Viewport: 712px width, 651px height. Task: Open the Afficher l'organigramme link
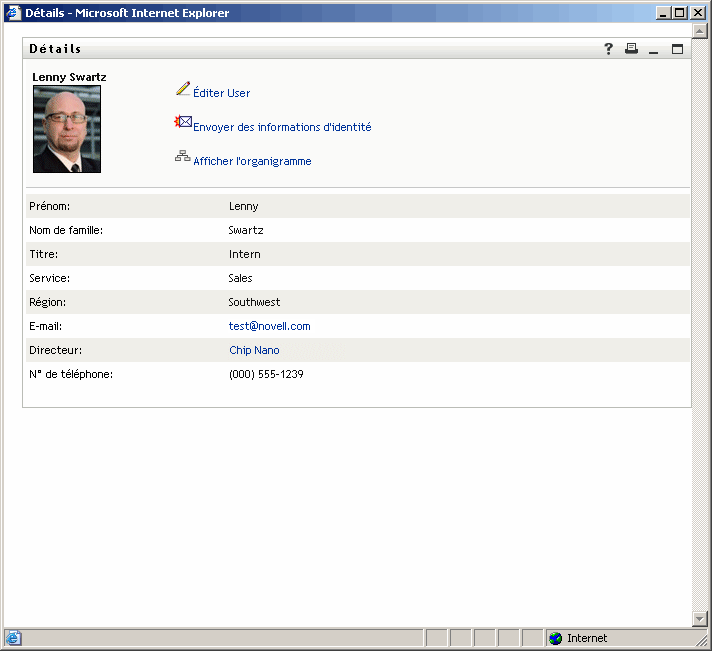point(252,161)
